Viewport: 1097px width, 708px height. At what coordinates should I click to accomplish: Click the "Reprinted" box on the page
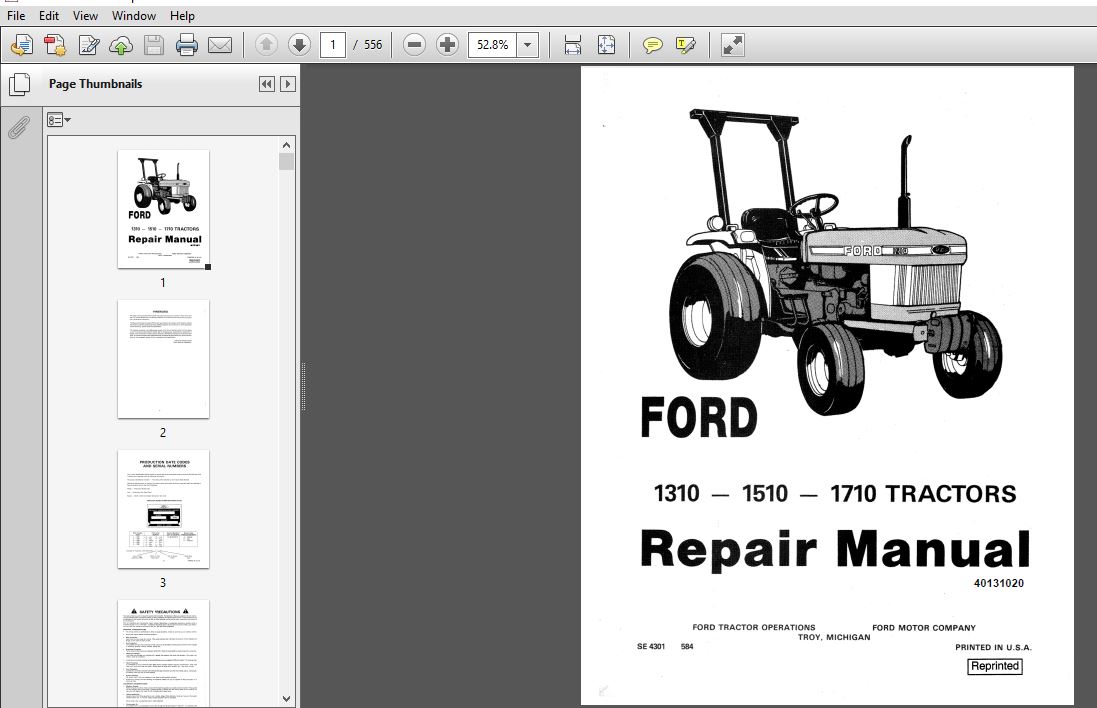[x=995, y=666]
